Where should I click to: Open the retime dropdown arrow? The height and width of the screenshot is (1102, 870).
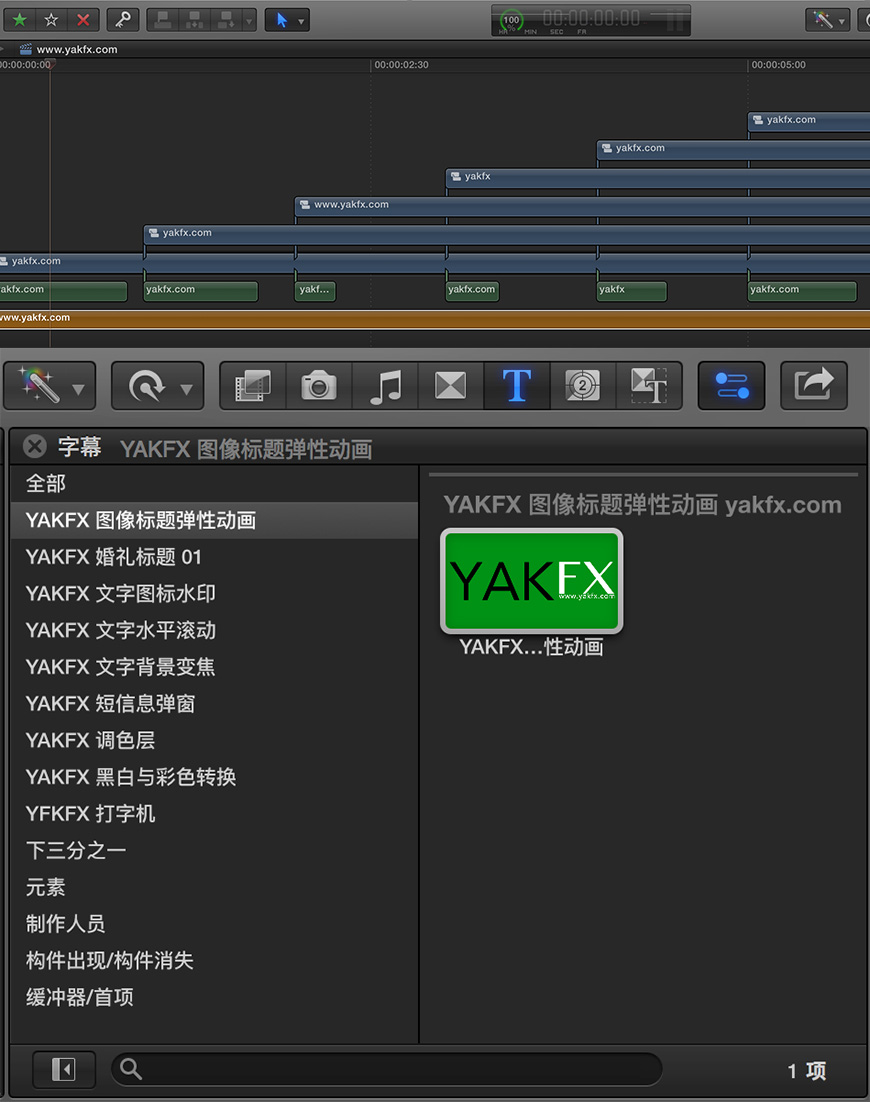pyautogui.click(x=186, y=389)
